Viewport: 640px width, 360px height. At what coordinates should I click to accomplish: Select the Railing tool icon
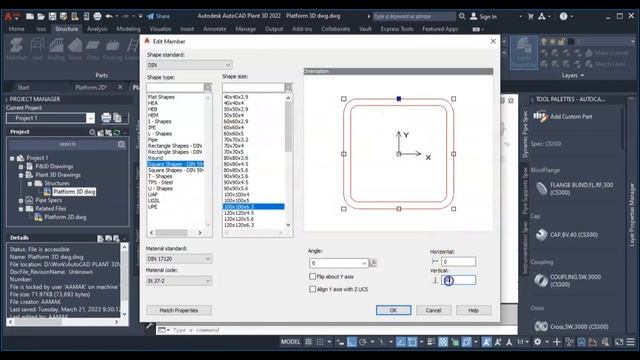[x=56, y=48]
